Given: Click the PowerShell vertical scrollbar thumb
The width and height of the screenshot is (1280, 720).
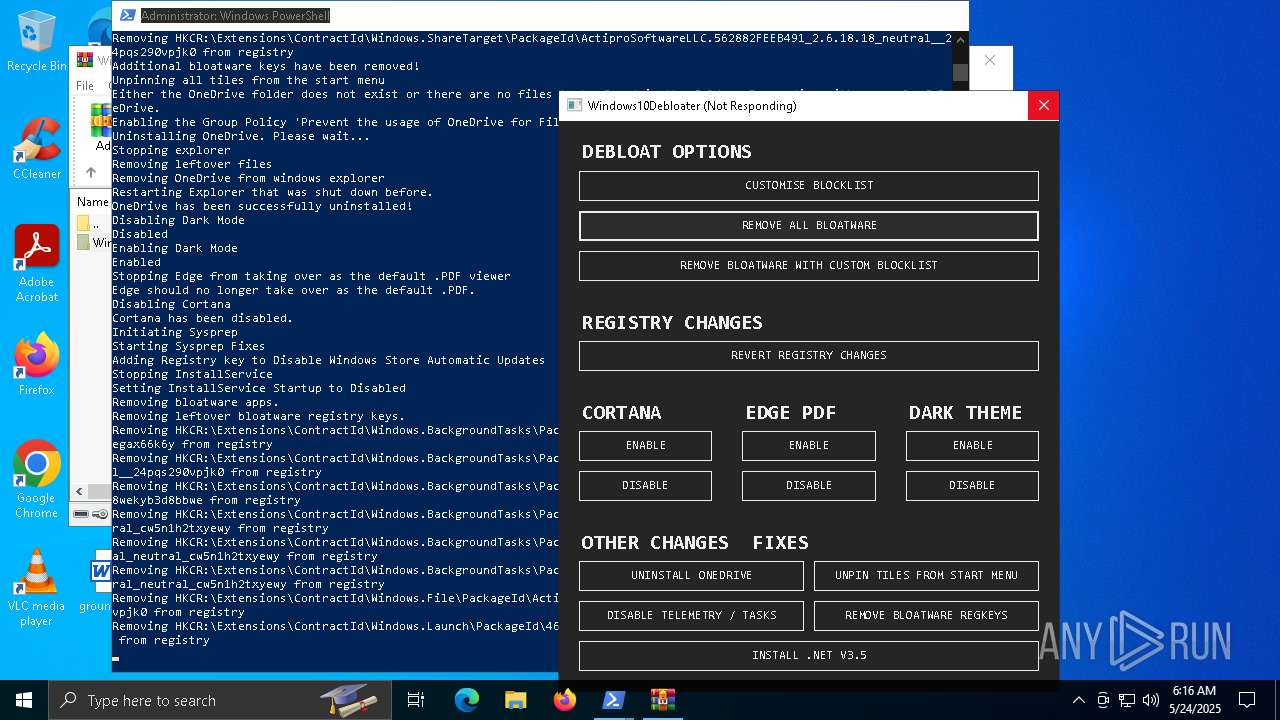Looking at the screenshot, I should pyautogui.click(x=960, y=72).
